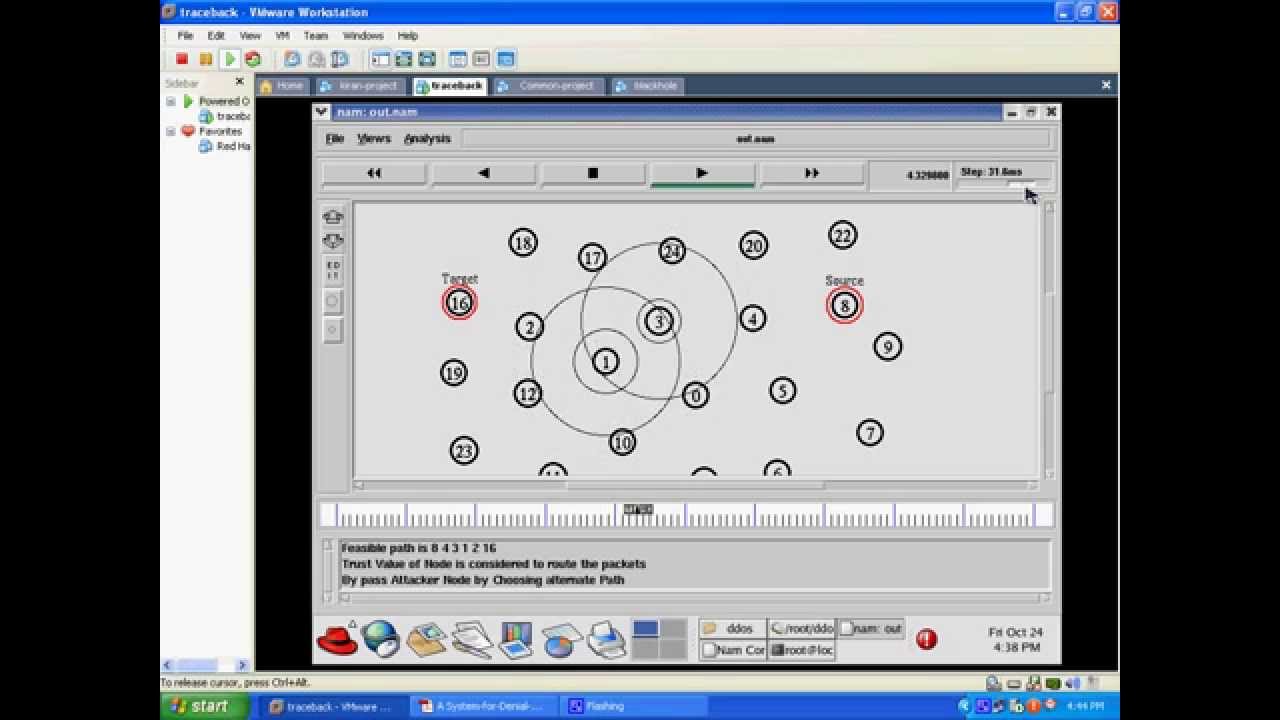Click the Flashing taskbar button
Image resolution: width=1280 pixels, height=720 pixels.
click(634, 706)
